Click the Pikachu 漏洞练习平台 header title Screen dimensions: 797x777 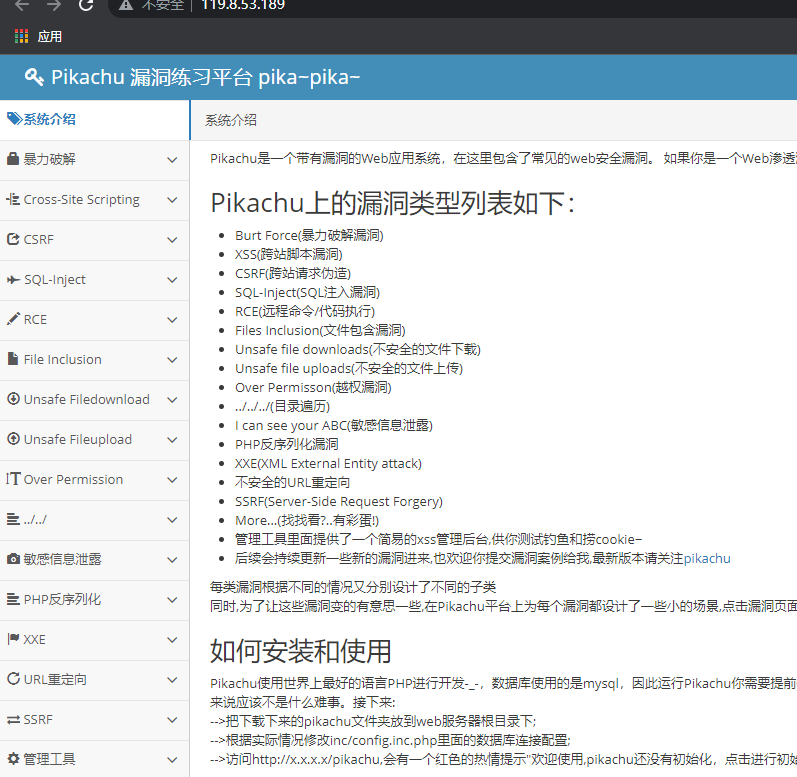(205, 77)
